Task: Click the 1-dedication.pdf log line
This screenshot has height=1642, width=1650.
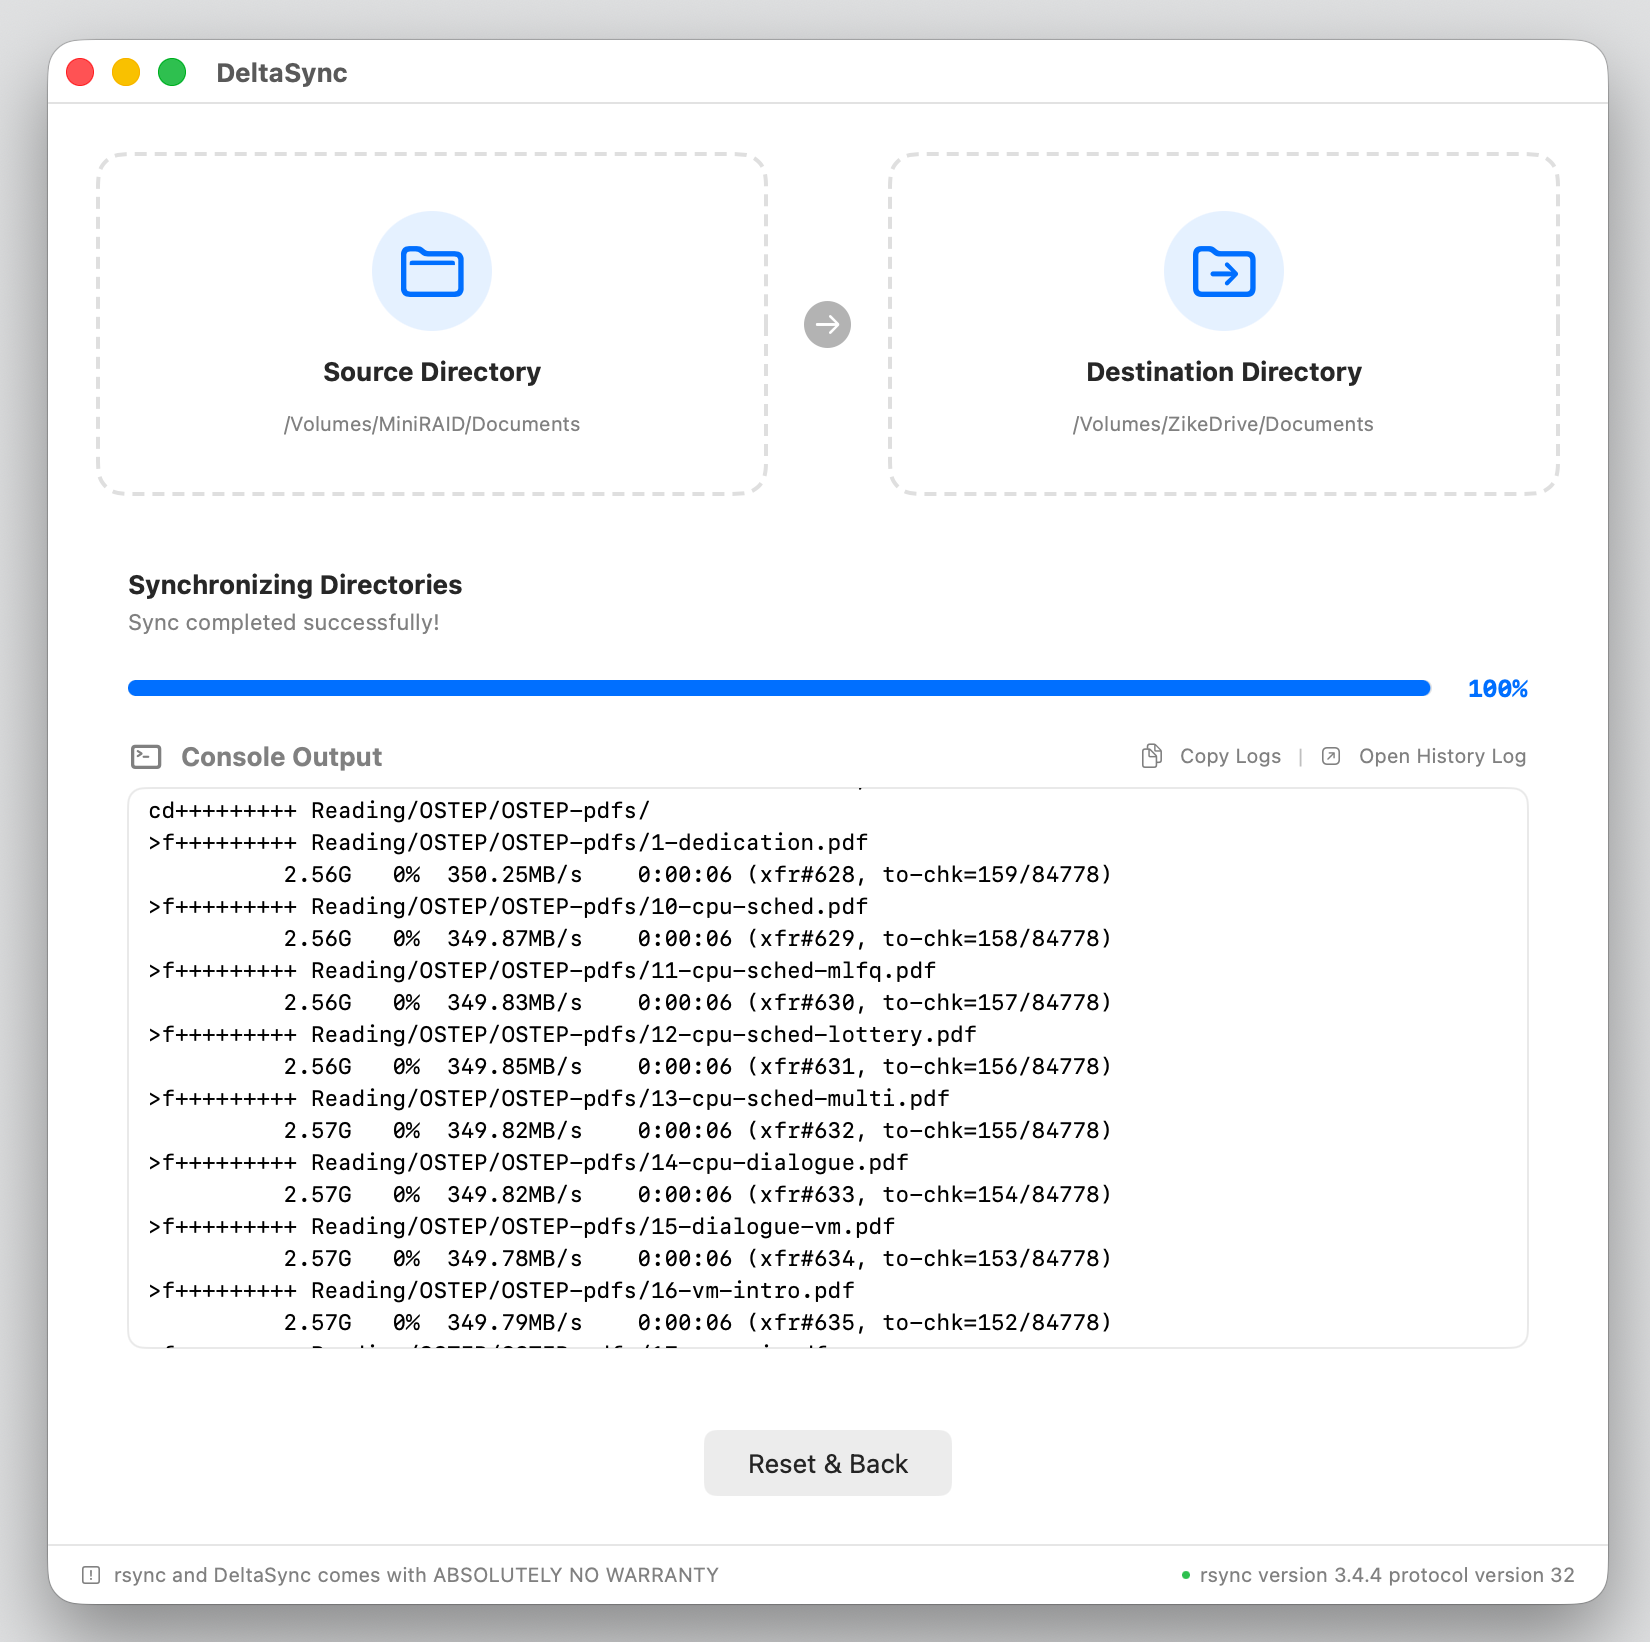Action: point(508,842)
